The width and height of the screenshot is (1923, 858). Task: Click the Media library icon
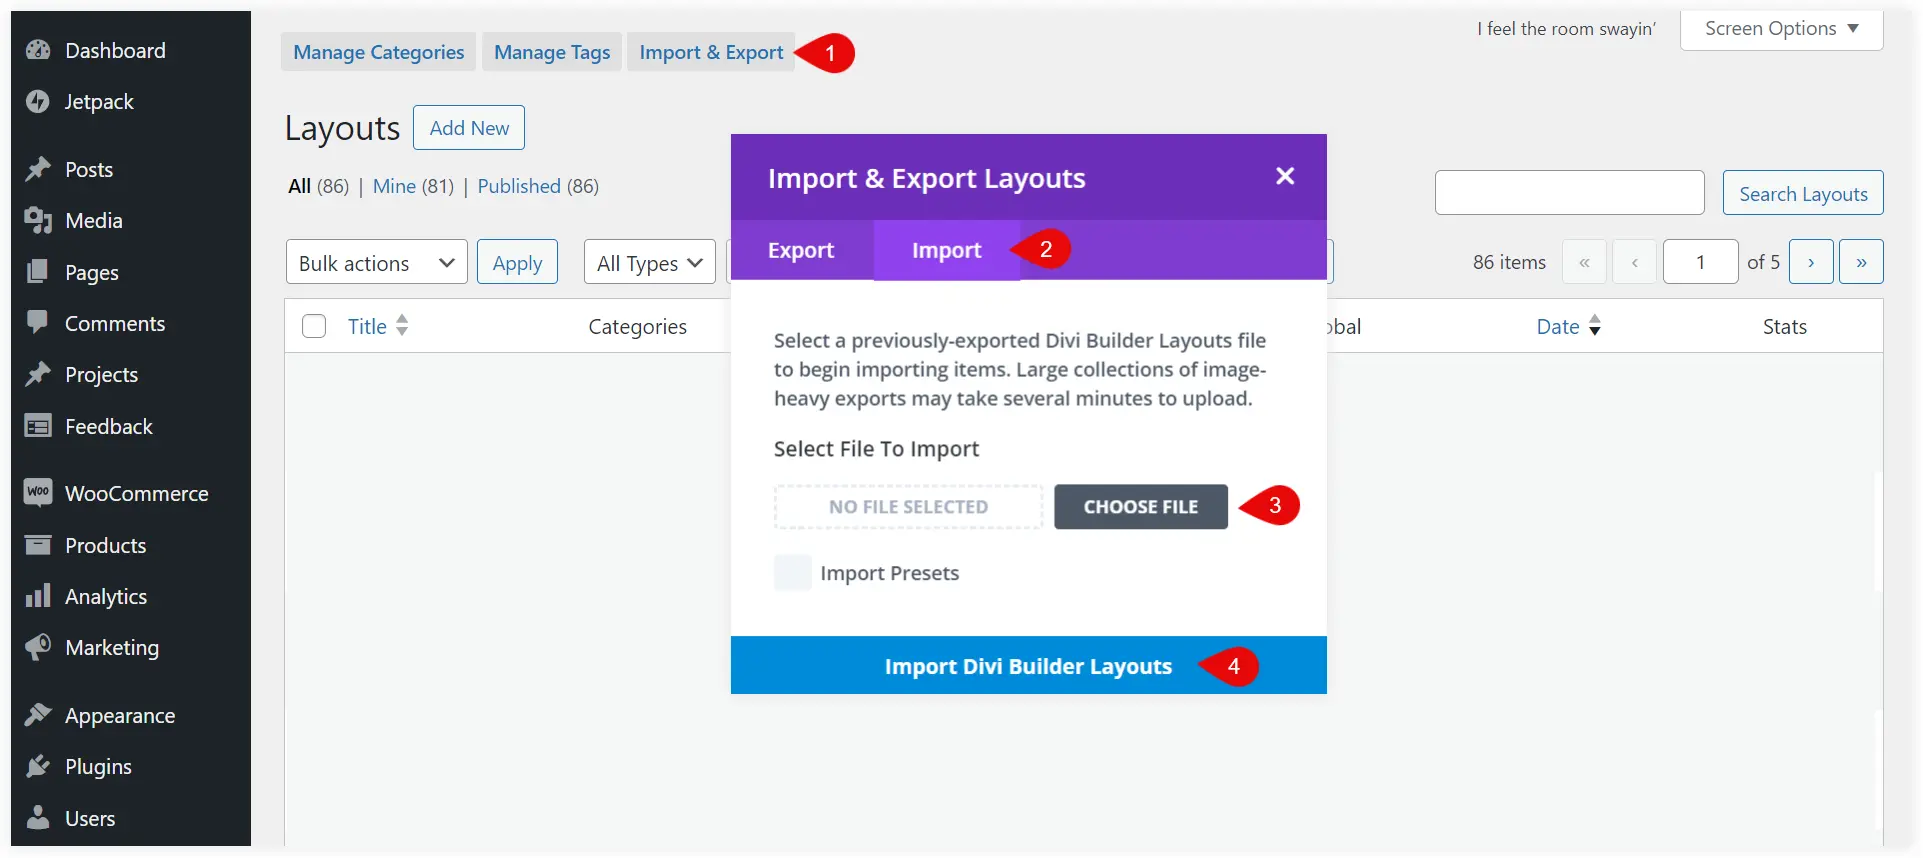point(38,220)
